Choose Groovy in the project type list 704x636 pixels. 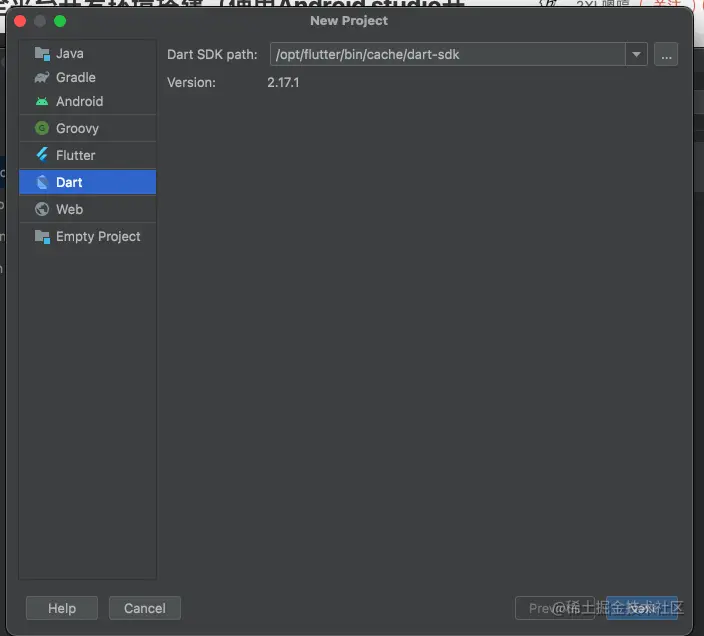(88, 128)
